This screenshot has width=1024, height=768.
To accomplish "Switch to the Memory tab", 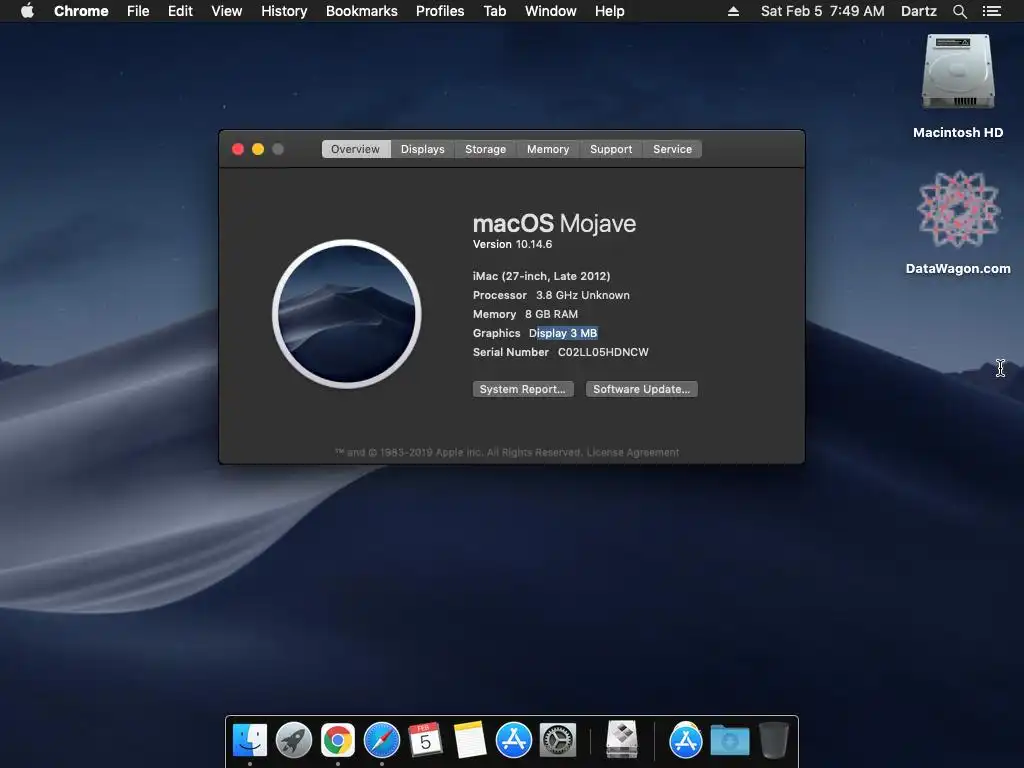I will 548,149.
